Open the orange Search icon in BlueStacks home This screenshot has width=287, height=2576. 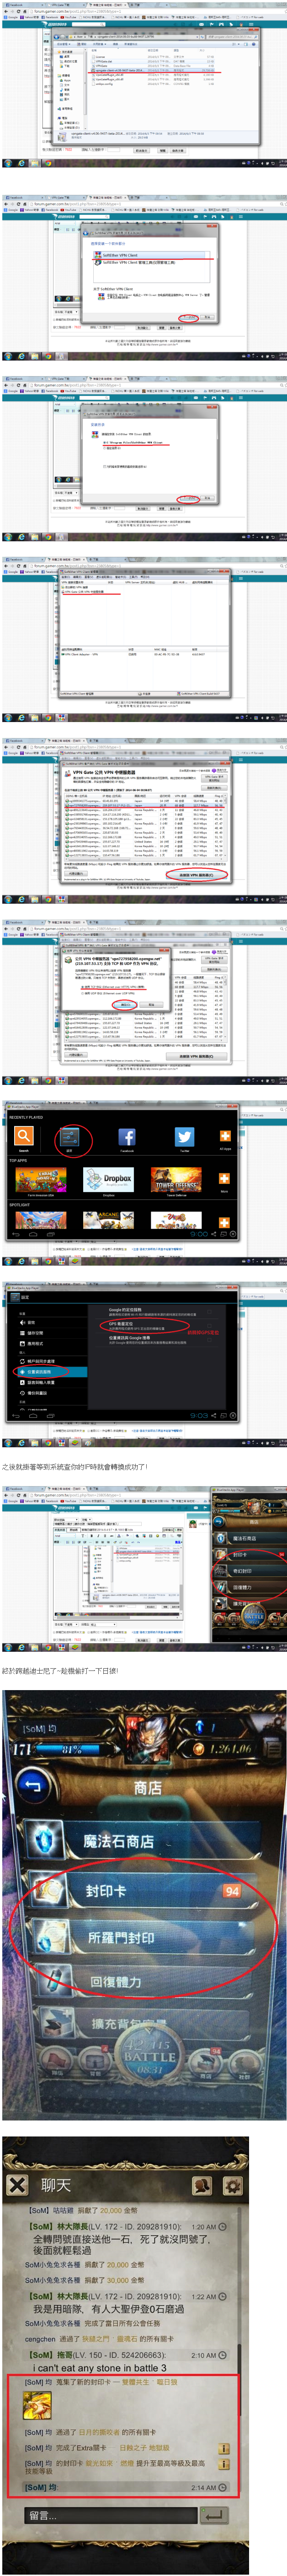[x=24, y=1136]
